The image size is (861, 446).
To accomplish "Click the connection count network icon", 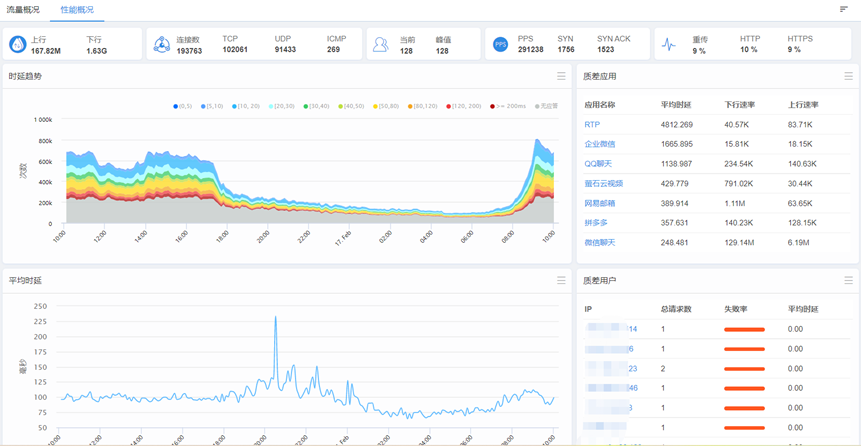I will [162, 44].
